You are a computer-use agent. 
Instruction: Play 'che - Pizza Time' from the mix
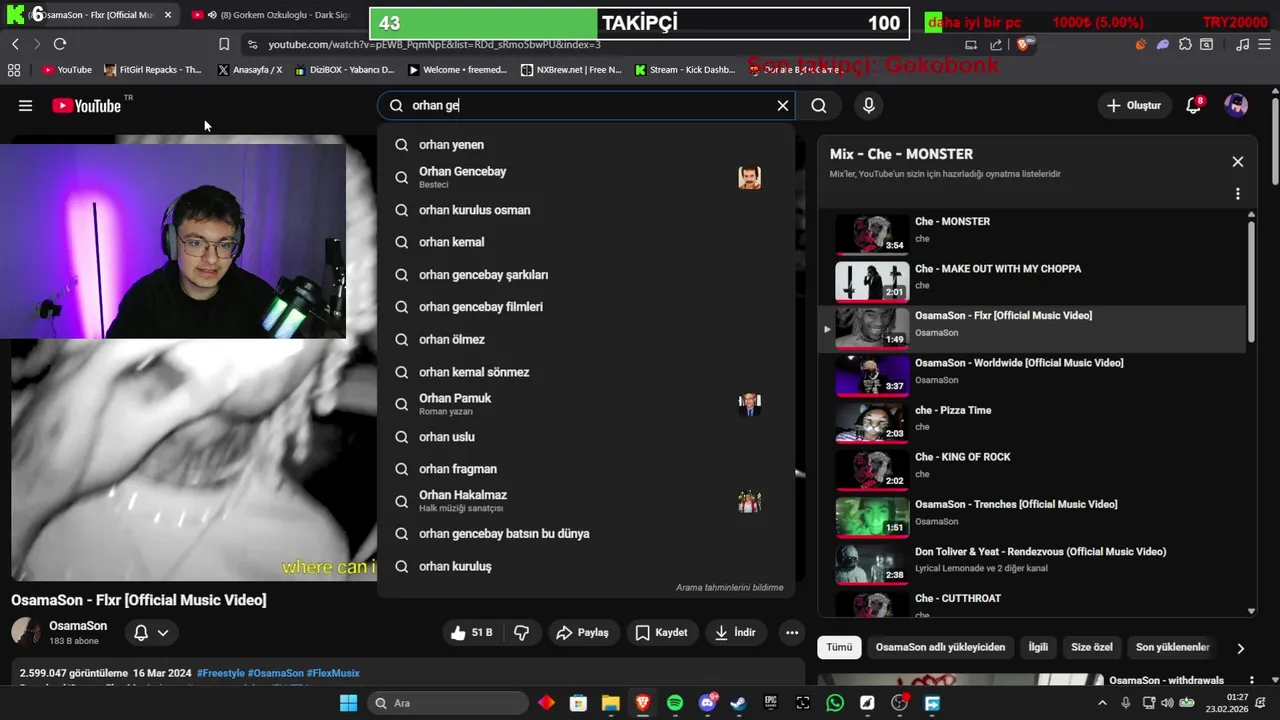coord(1034,422)
